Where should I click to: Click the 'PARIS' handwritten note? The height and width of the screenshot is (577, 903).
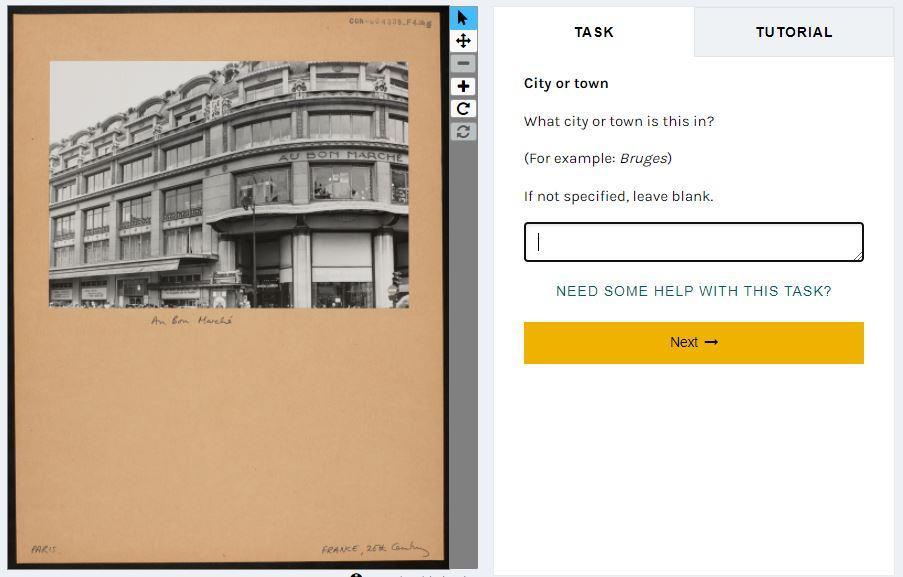(44, 549)
